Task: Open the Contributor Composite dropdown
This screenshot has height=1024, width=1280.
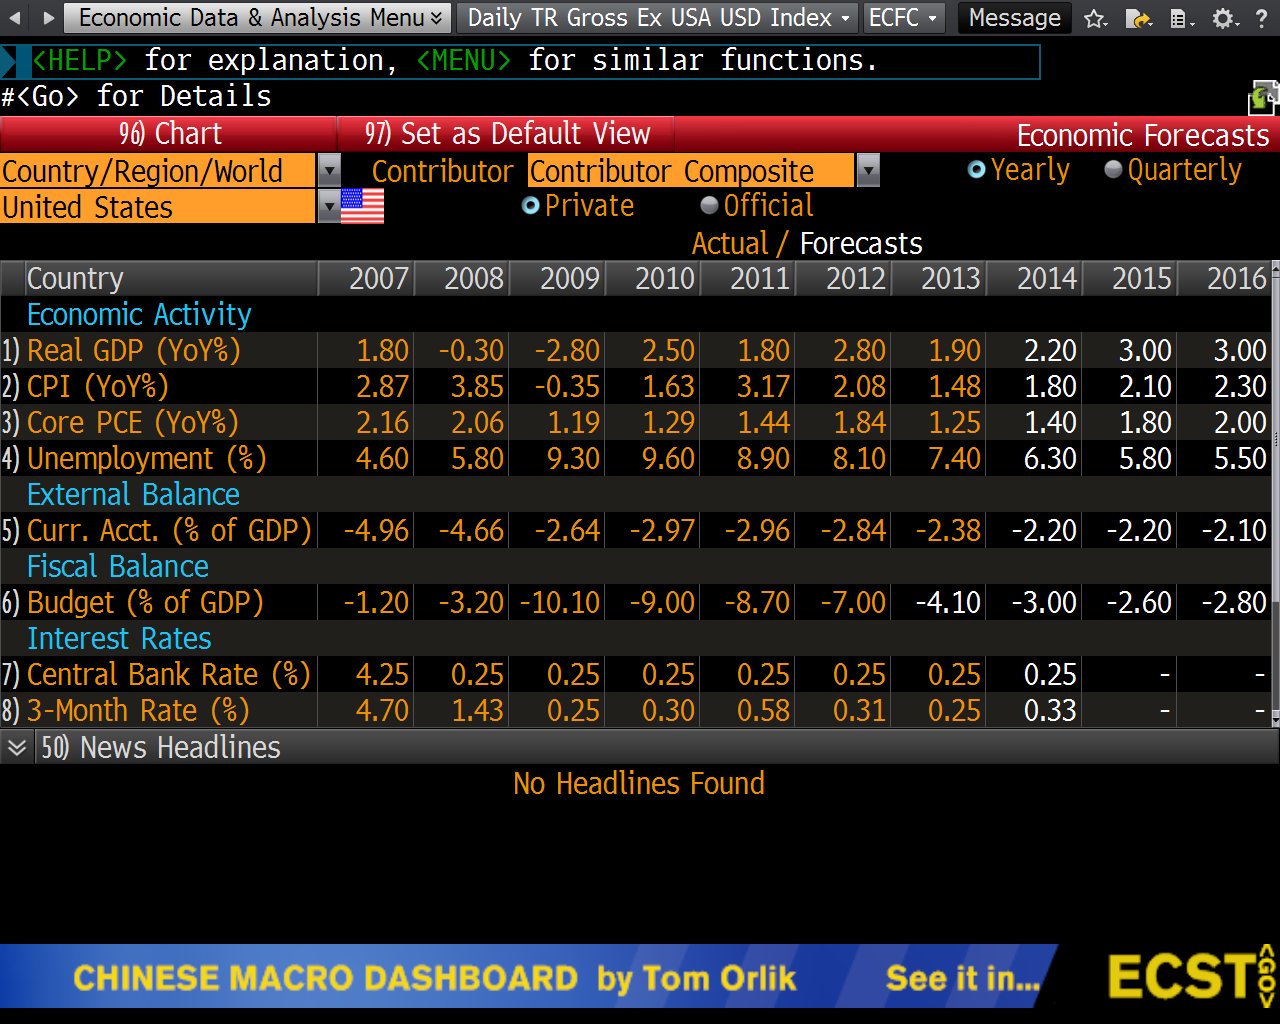Action: tap(866, 171)
